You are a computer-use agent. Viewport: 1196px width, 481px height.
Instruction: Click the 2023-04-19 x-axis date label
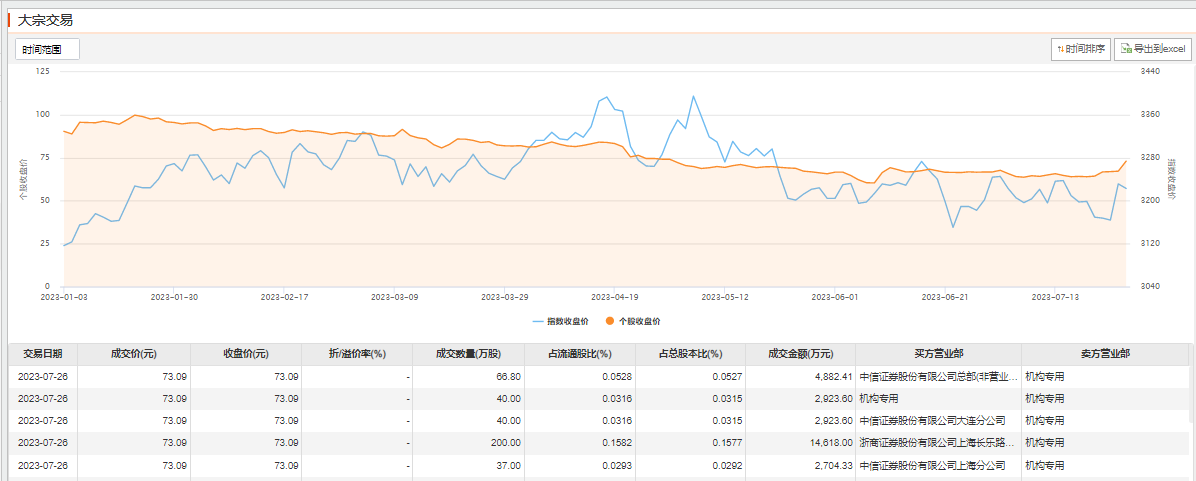point(615,297)
